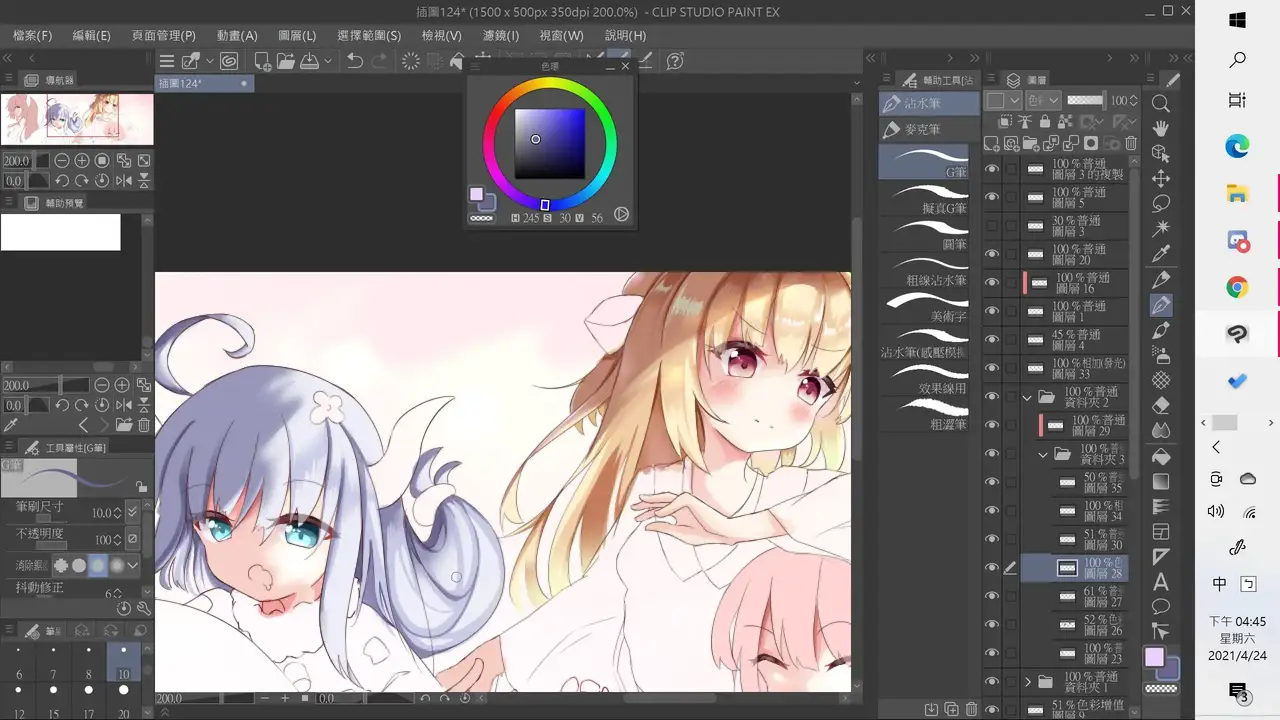The image size is (1280, 720).
Task: Select the 麥克筆 marker sub tool group
Action: point(923,130)
